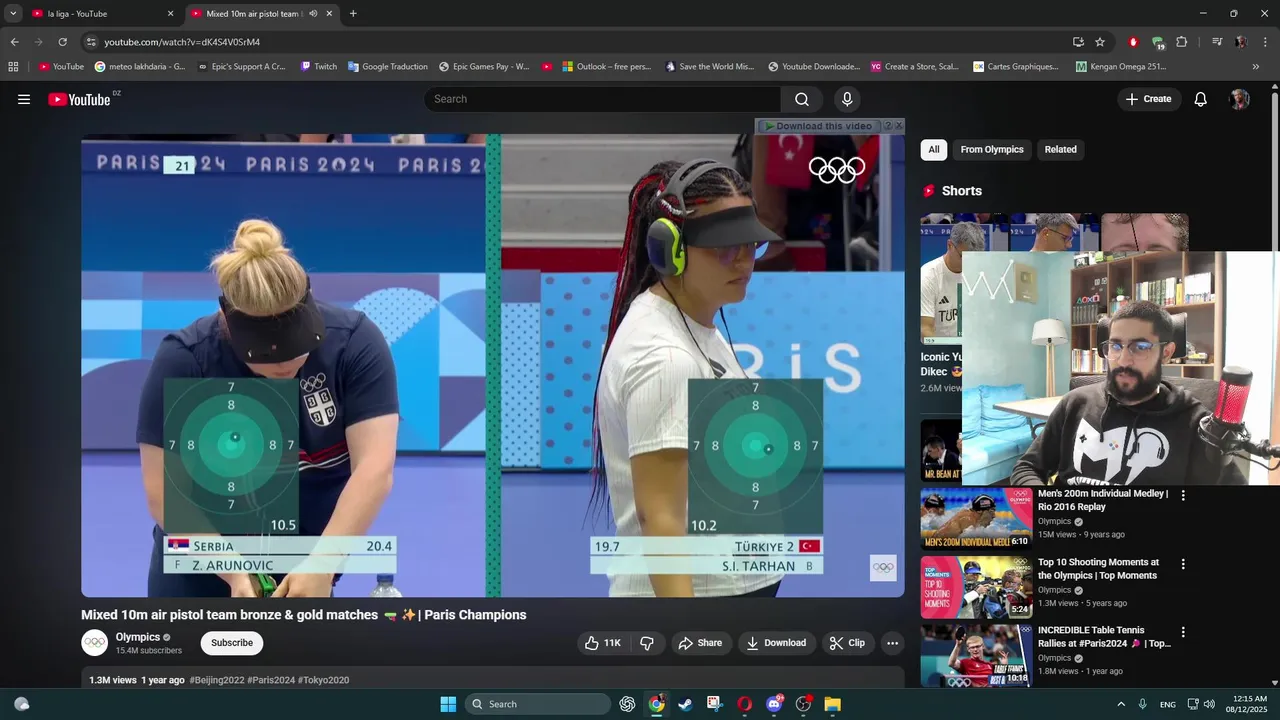Reload the current page
Viewport: 1280px width, 720px height.
click(x=62, y=42)
